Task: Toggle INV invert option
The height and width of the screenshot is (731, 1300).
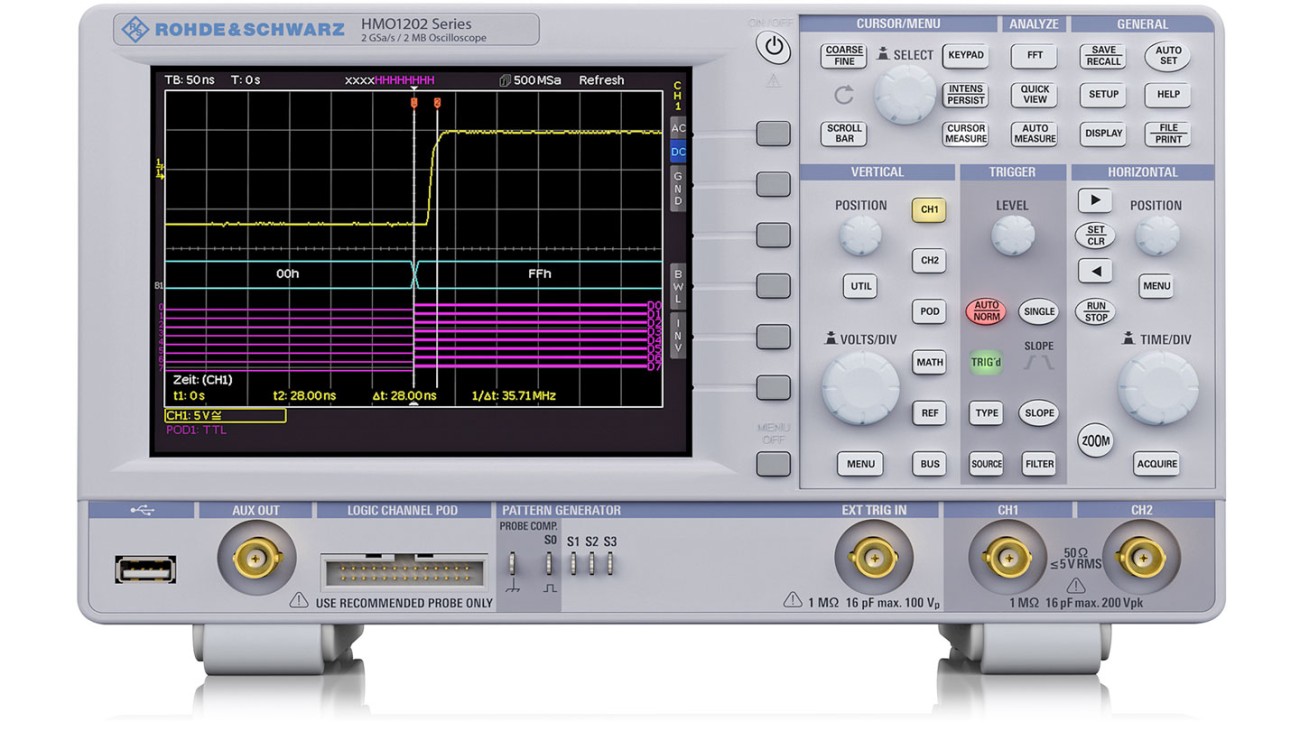Action: [x=678, y=336]
